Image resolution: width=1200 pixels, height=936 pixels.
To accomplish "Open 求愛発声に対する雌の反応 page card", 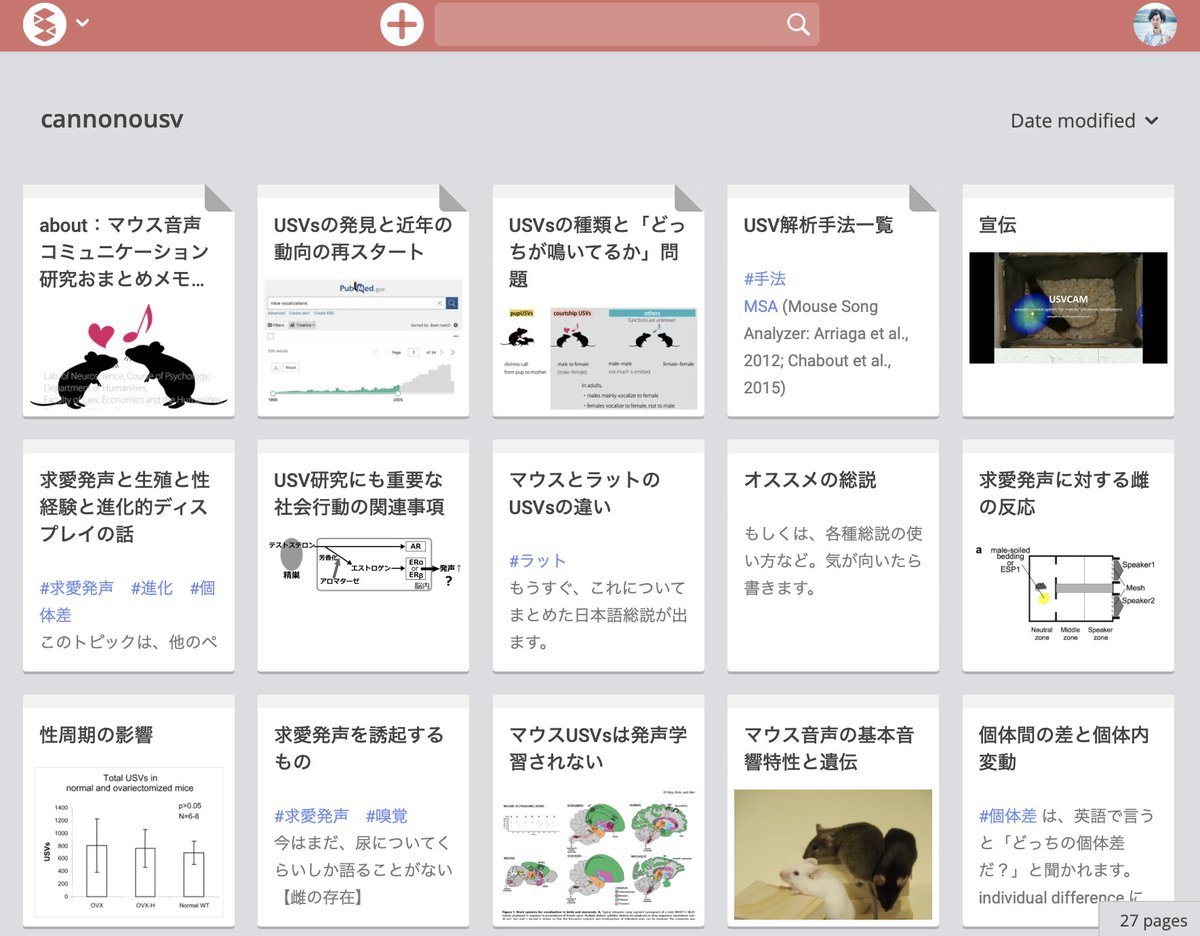I will tap(1068, 556).
